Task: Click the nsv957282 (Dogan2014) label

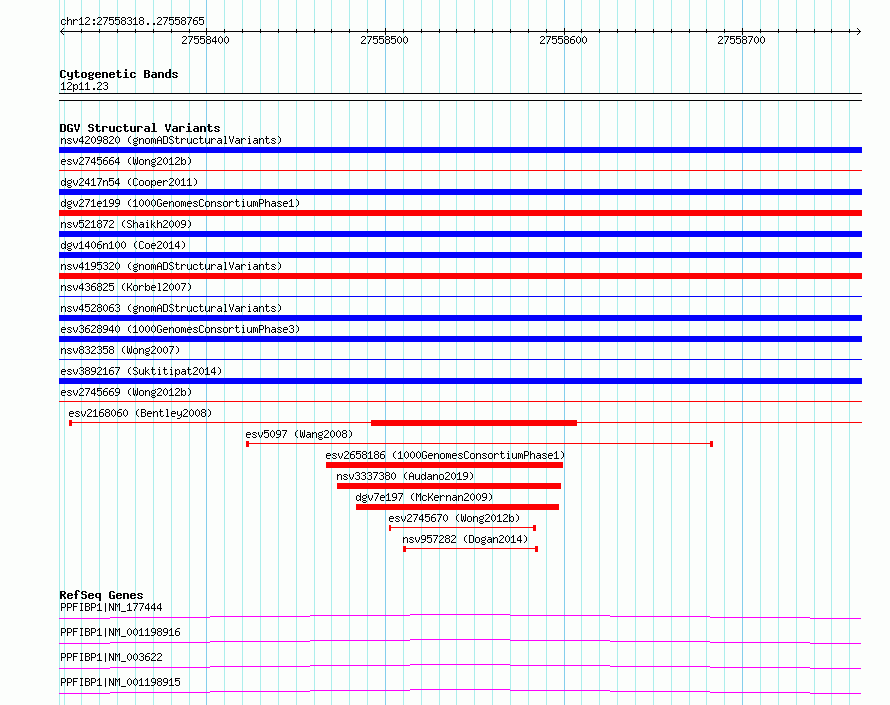Action: tap(465, 539)
